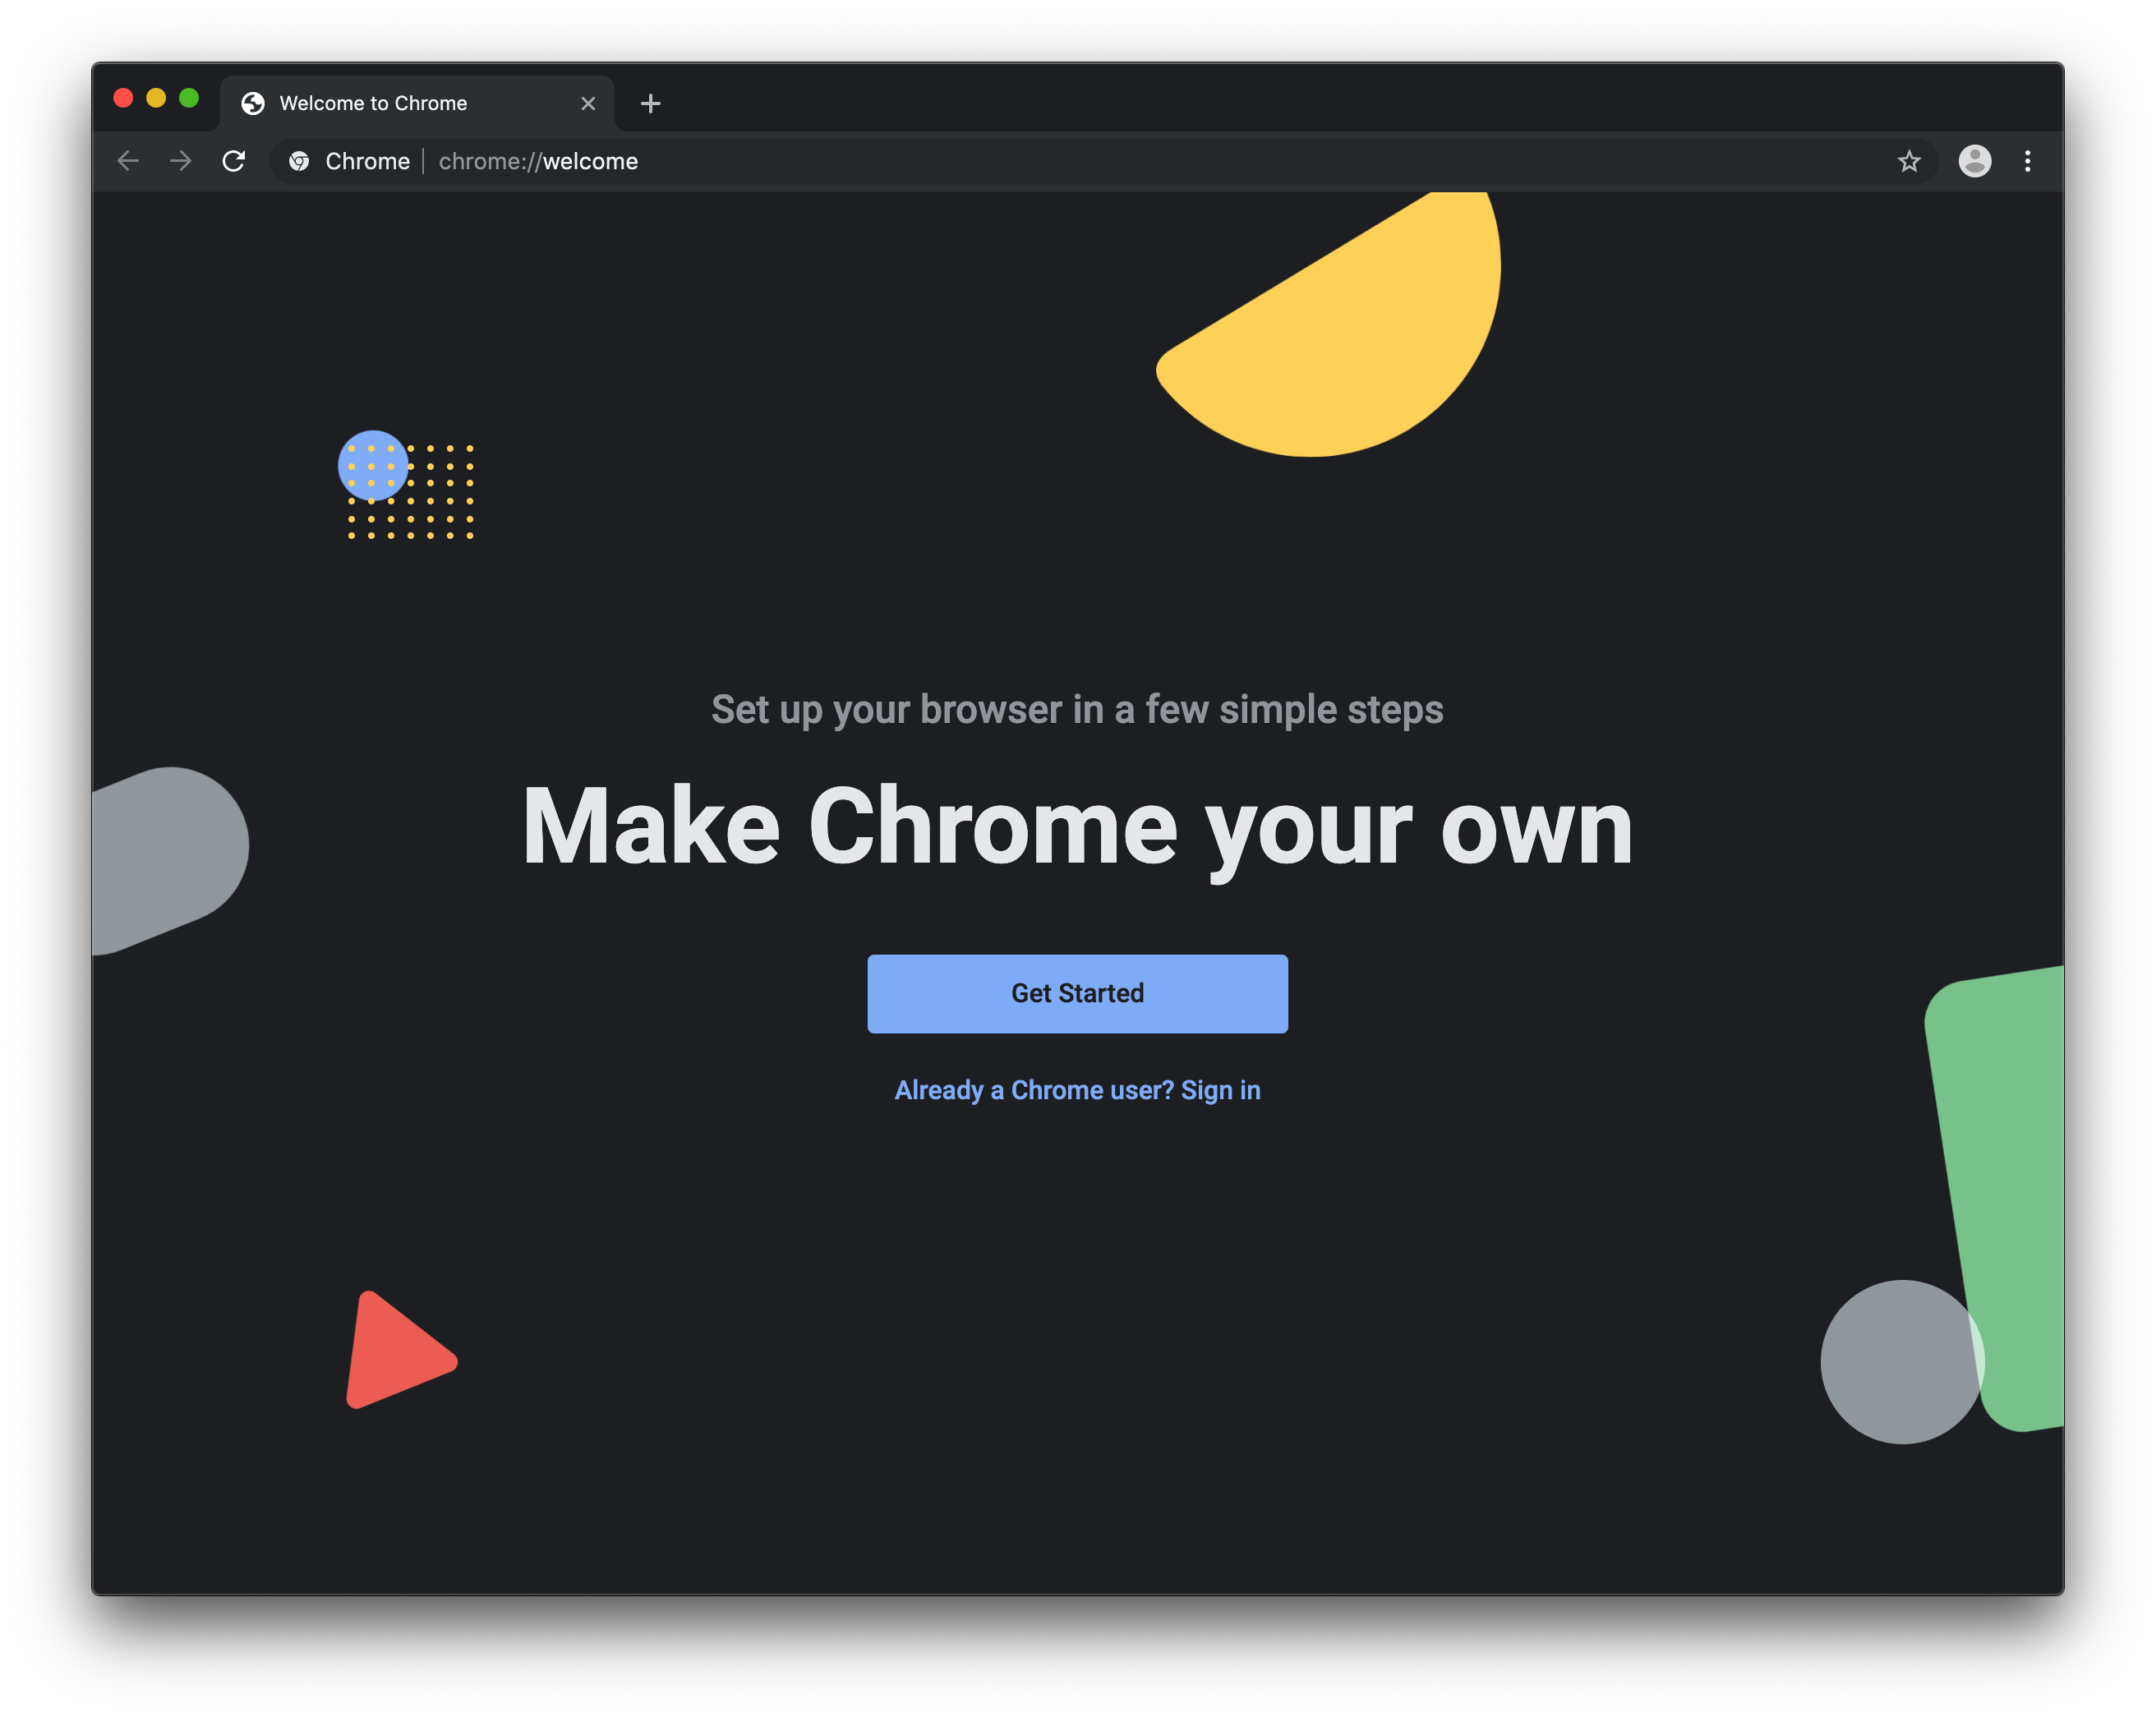Click the forward navigation arrow
This screenshot has height=1717, width=2156.
pyautogui.click(x=181, y=161)
